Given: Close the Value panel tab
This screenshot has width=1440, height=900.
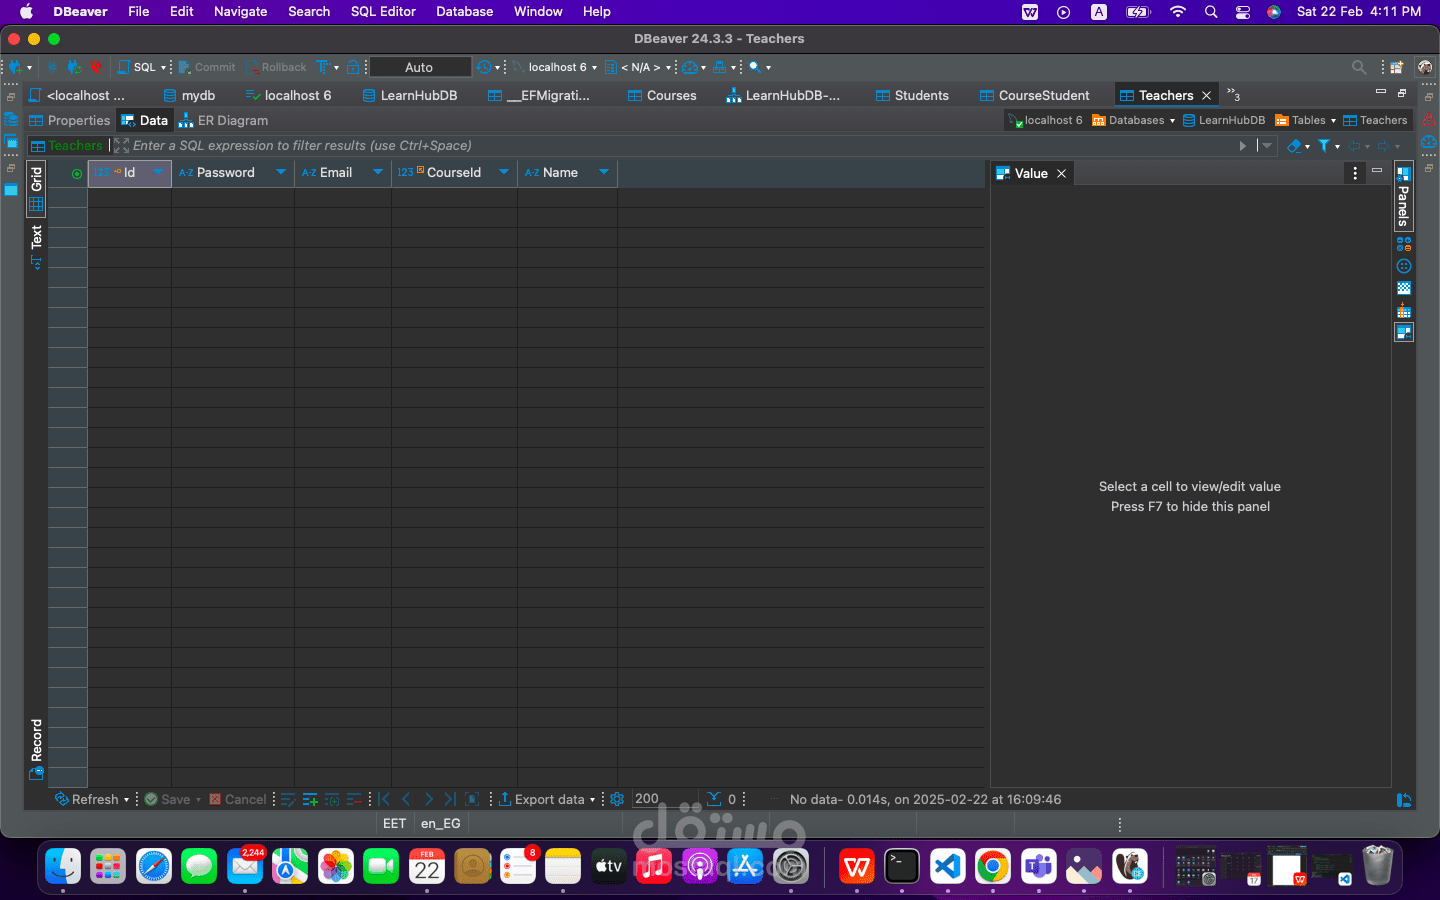Looking at the screenshot, I should coord(1062,173).
